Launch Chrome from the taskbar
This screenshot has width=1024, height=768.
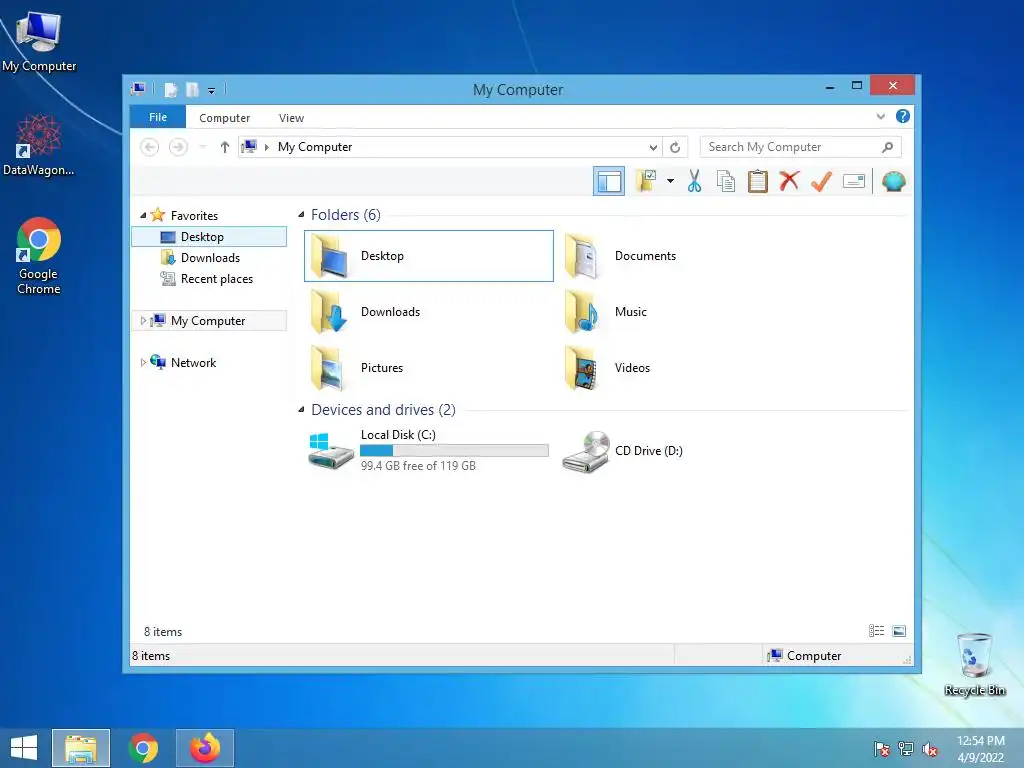point(143,748)
